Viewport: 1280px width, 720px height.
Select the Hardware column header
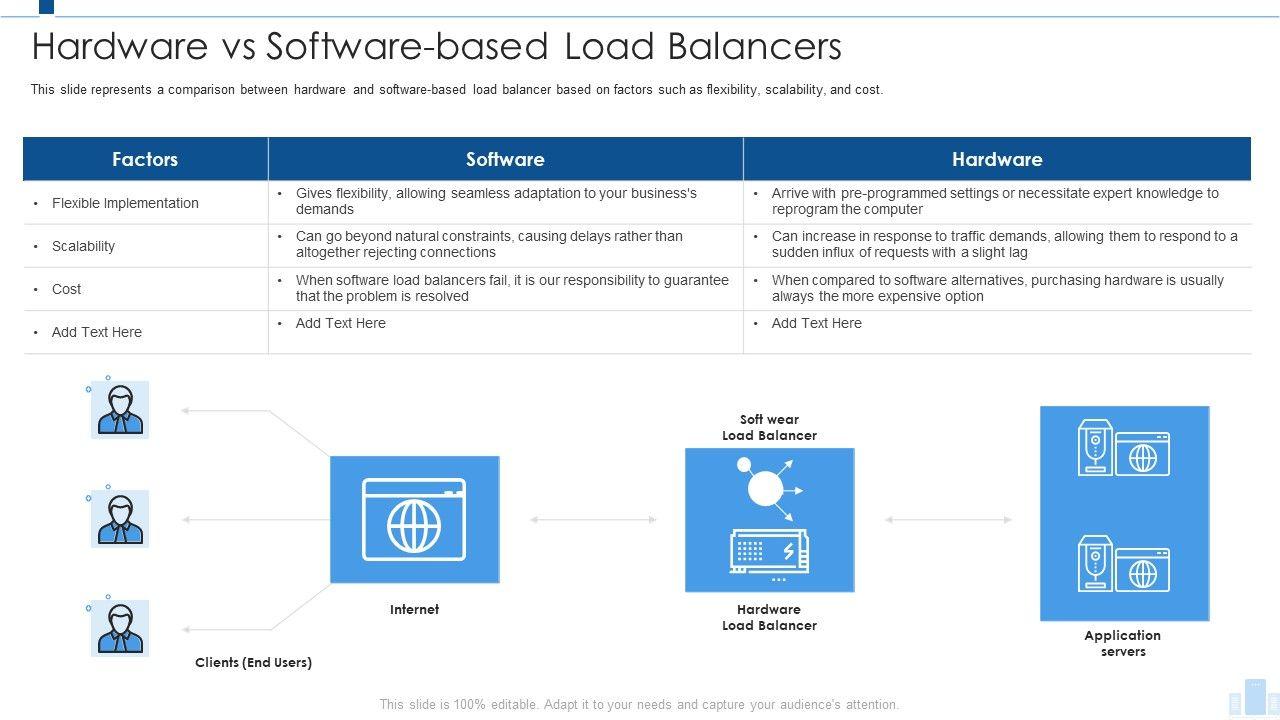997,159
